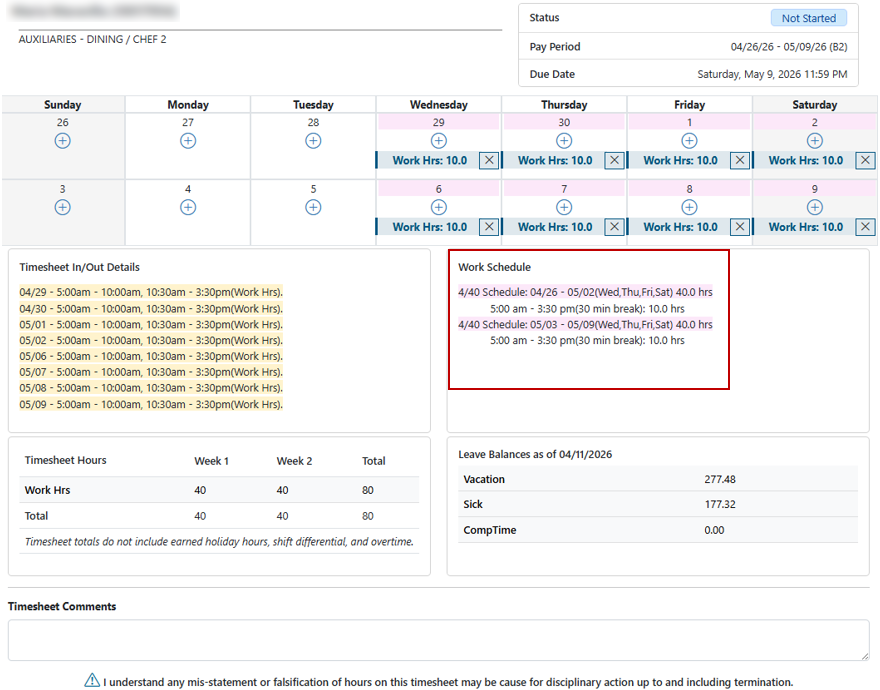Screen dimensions: 880x690
Task: Click the 4/40 Schedule 05/03 - 05/09 line
Action: point(585,325)
